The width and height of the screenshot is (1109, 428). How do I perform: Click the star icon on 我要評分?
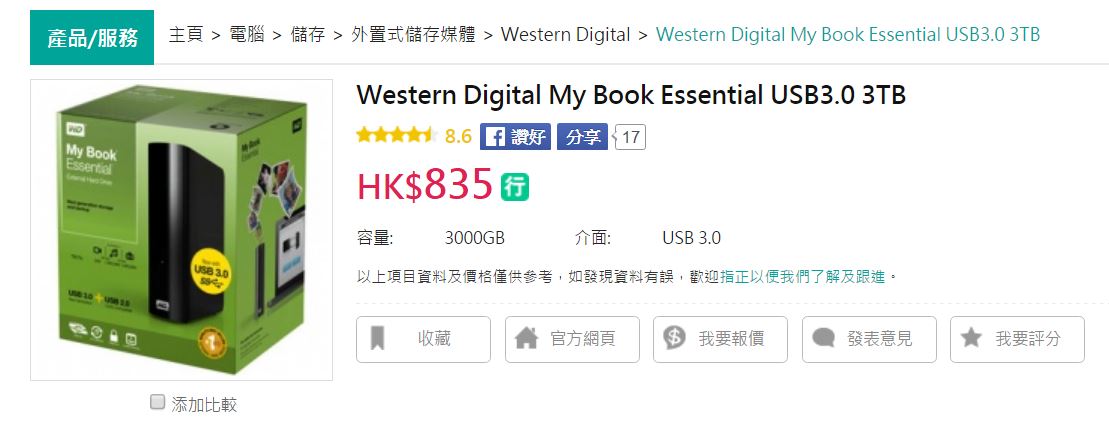click(971, 337)
